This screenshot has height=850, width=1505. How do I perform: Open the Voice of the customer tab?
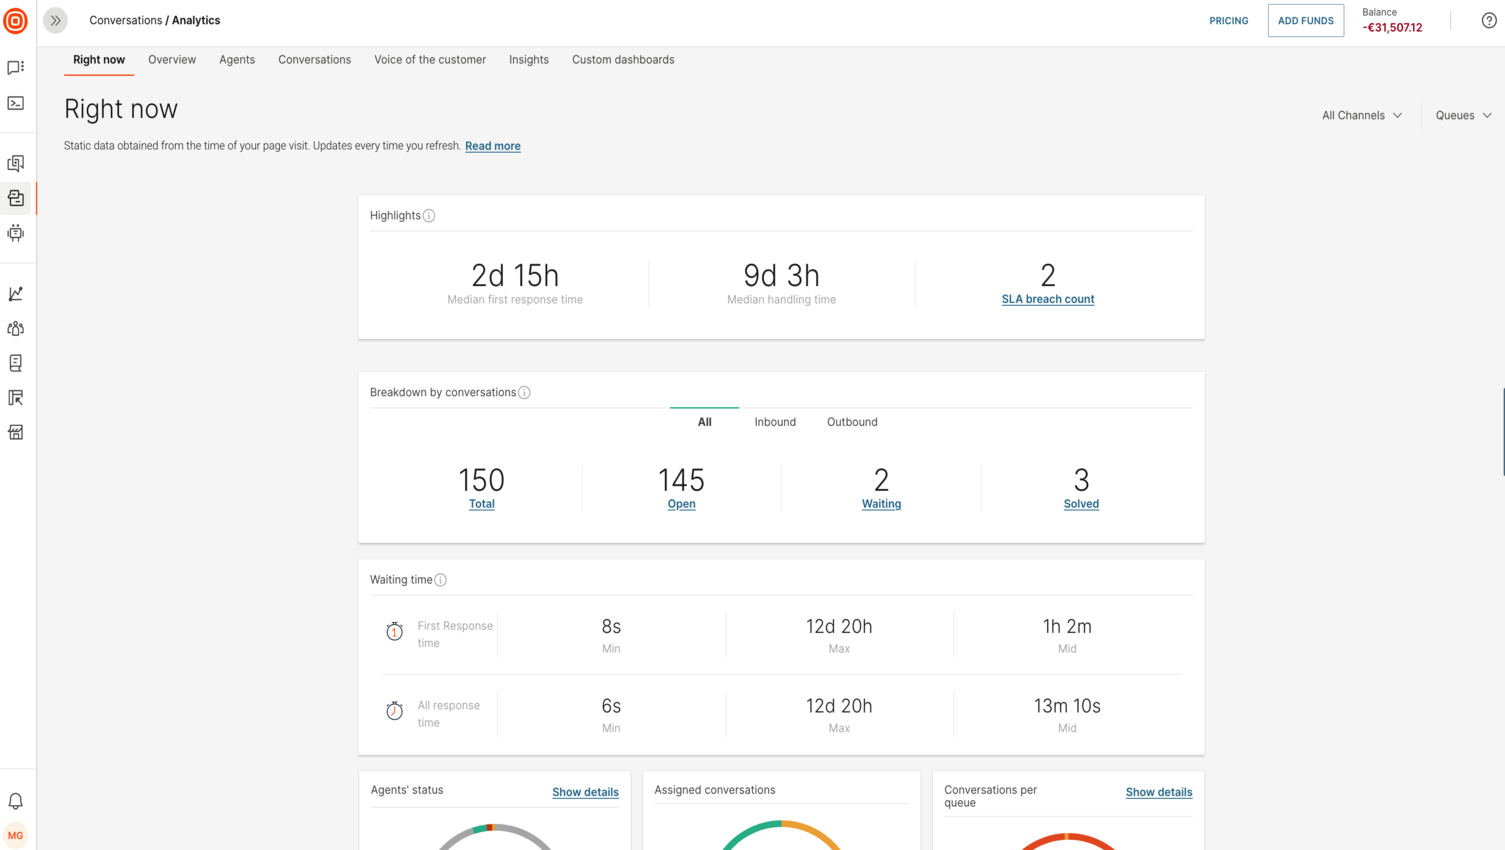[430, 60]
